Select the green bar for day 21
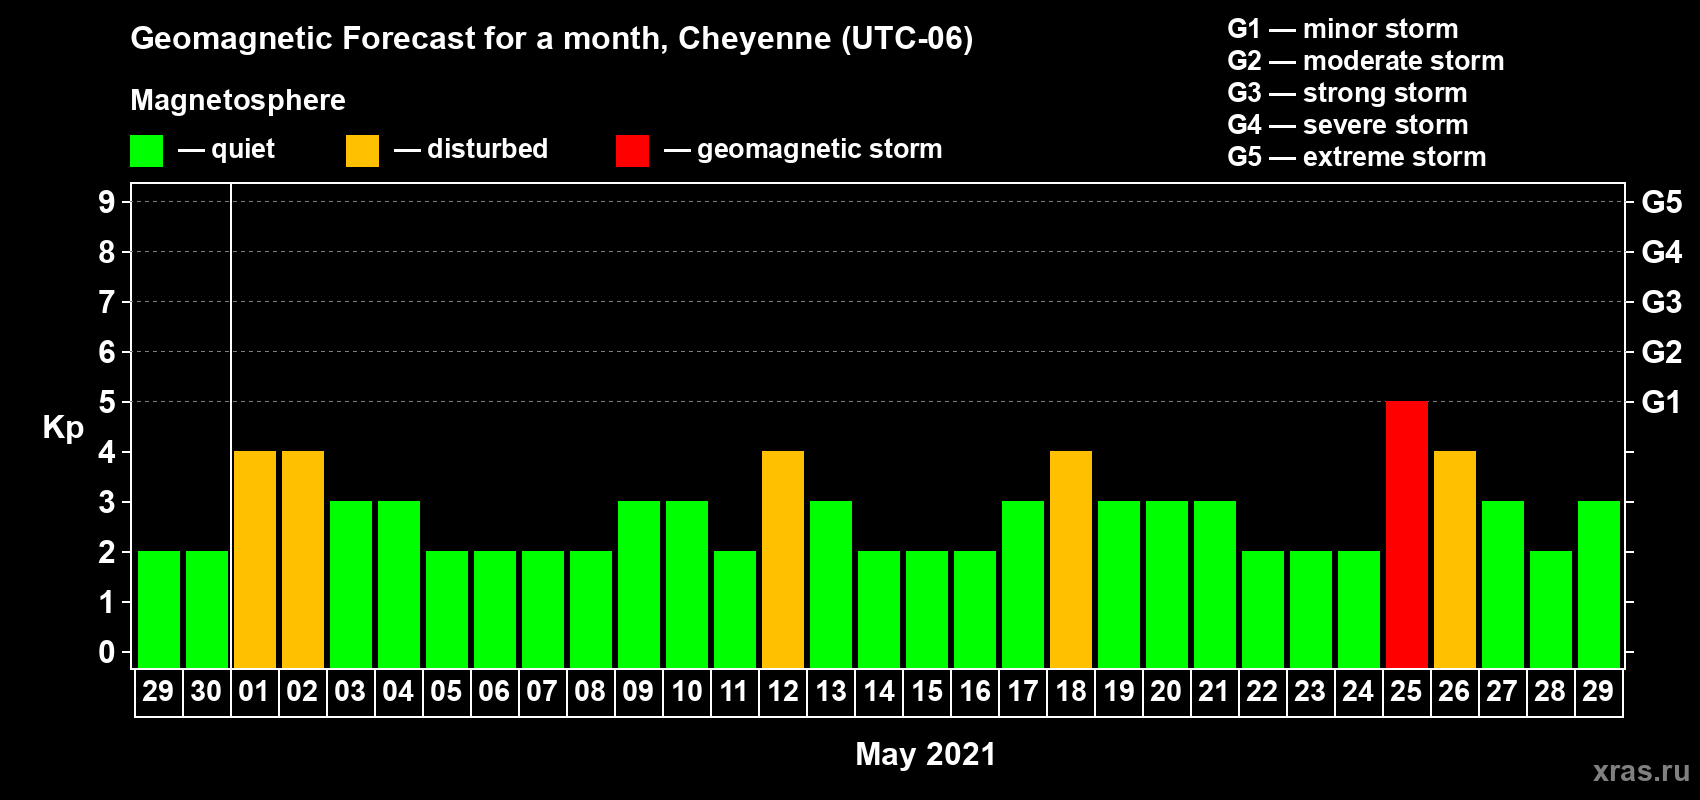The width and height of the screenshot is (1700, 800). [x=1215, y=585]
